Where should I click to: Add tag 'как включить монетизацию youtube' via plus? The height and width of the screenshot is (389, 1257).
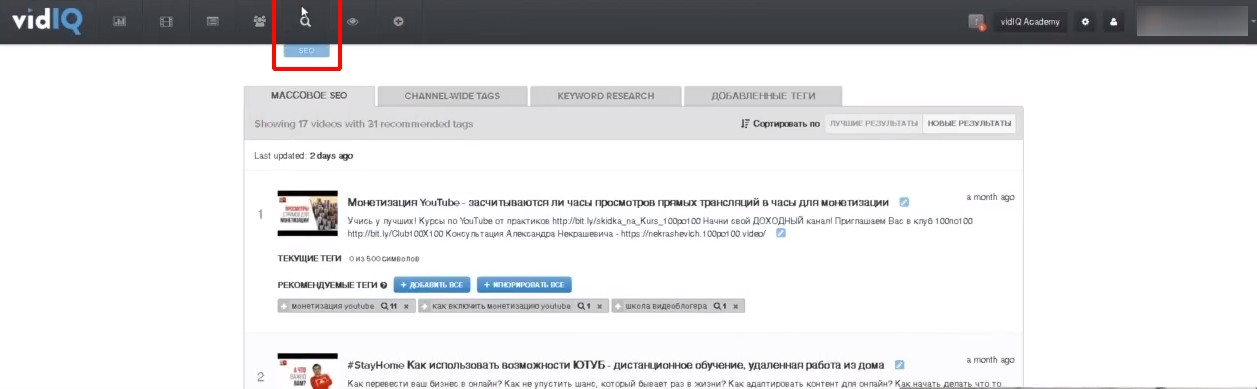[x=425, y=306]
